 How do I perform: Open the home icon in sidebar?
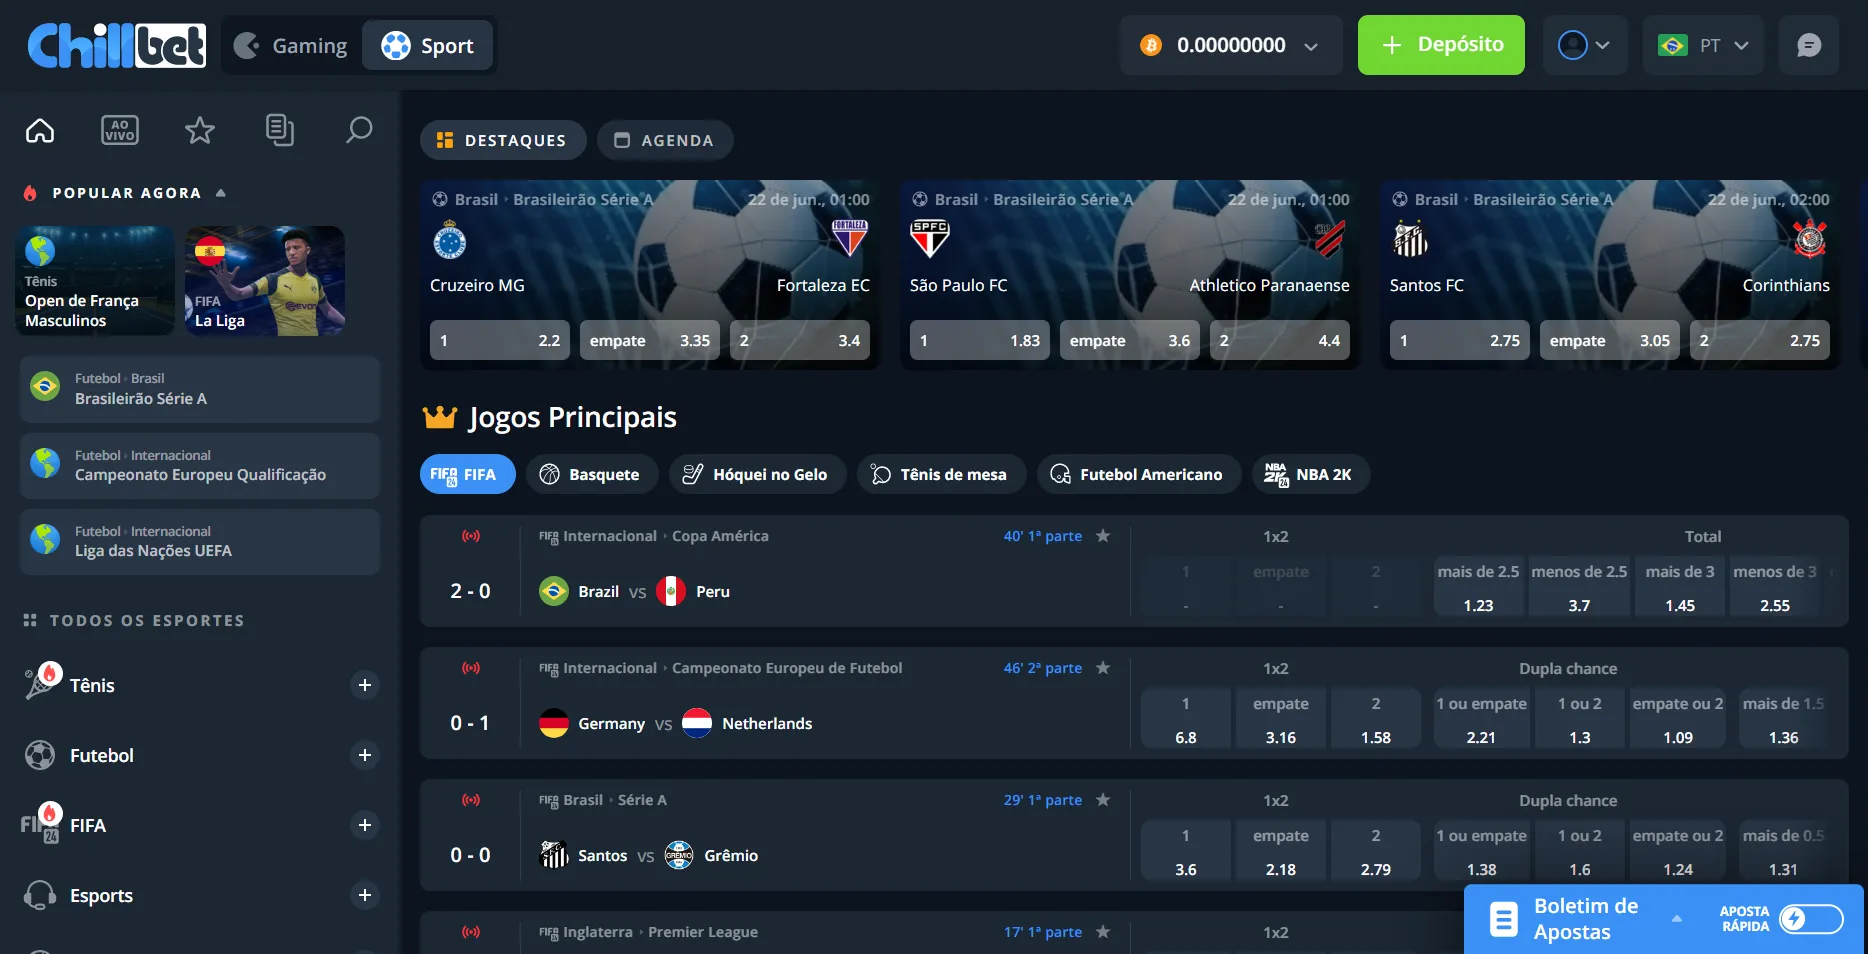tap(40, 130)
